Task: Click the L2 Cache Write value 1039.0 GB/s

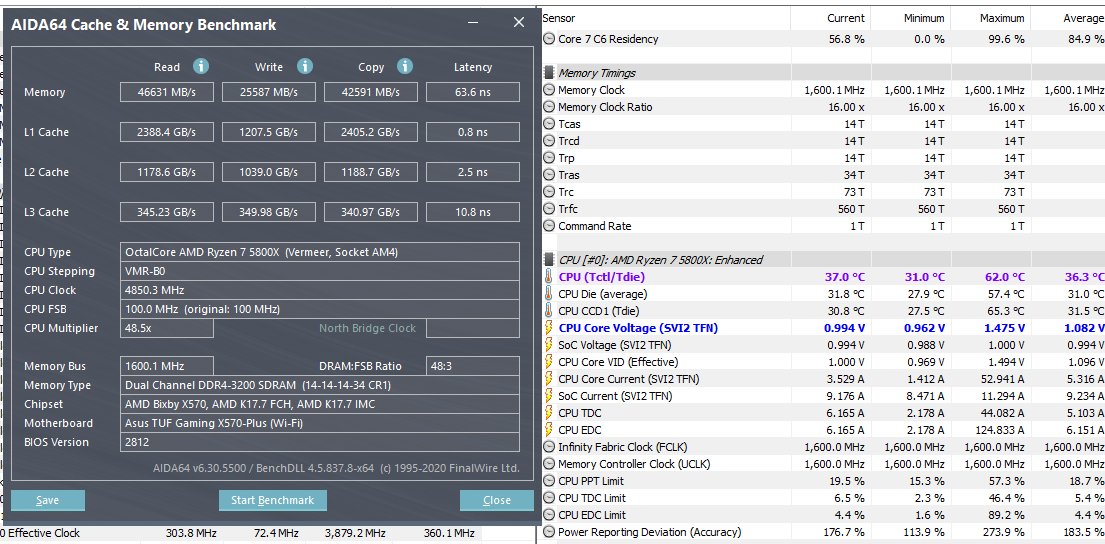Action: (268, 172)
